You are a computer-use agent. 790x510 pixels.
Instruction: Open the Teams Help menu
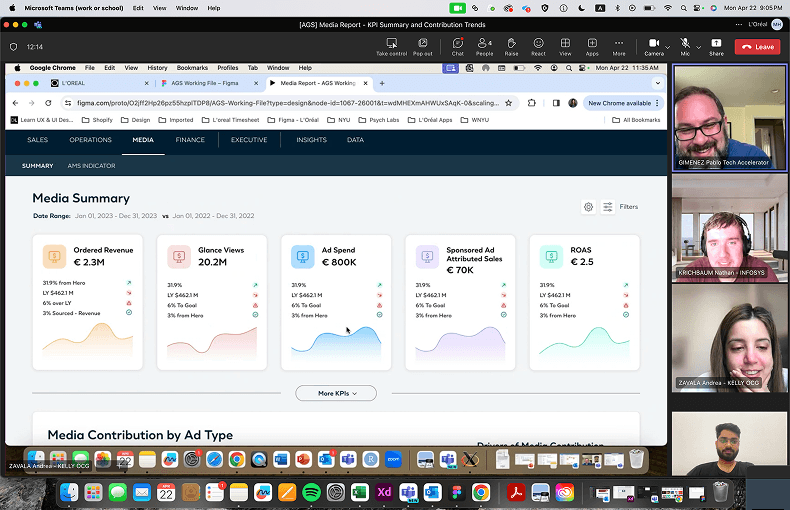tap(214, 8)
